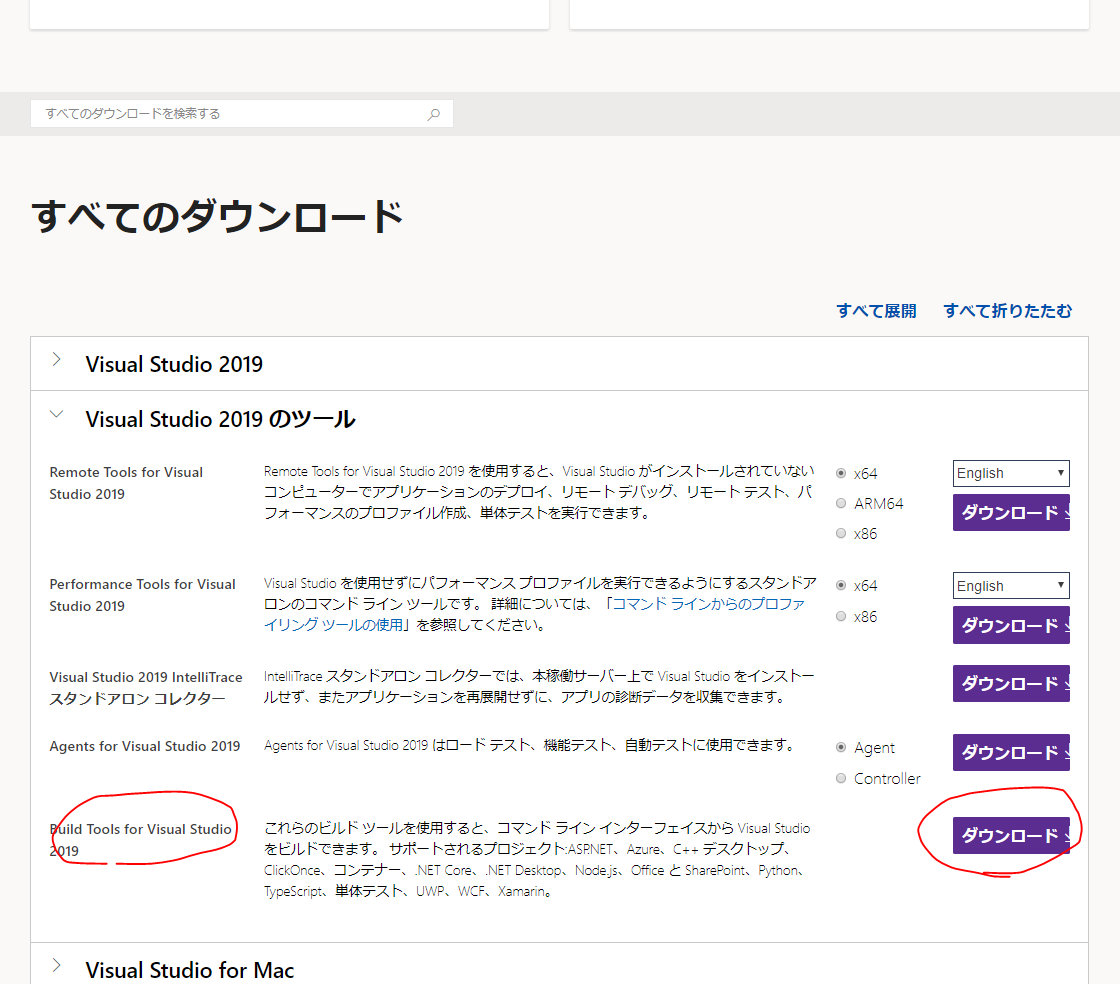This screenshot has height=984, width=1120.
Task: Select the Controller radio option
Action: tap(841, 778)
